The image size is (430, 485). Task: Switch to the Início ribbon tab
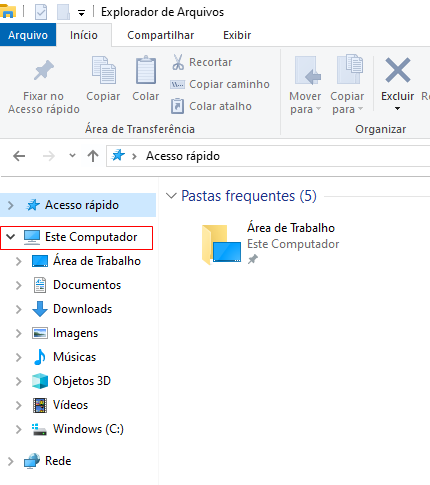(x=84, y=35)
